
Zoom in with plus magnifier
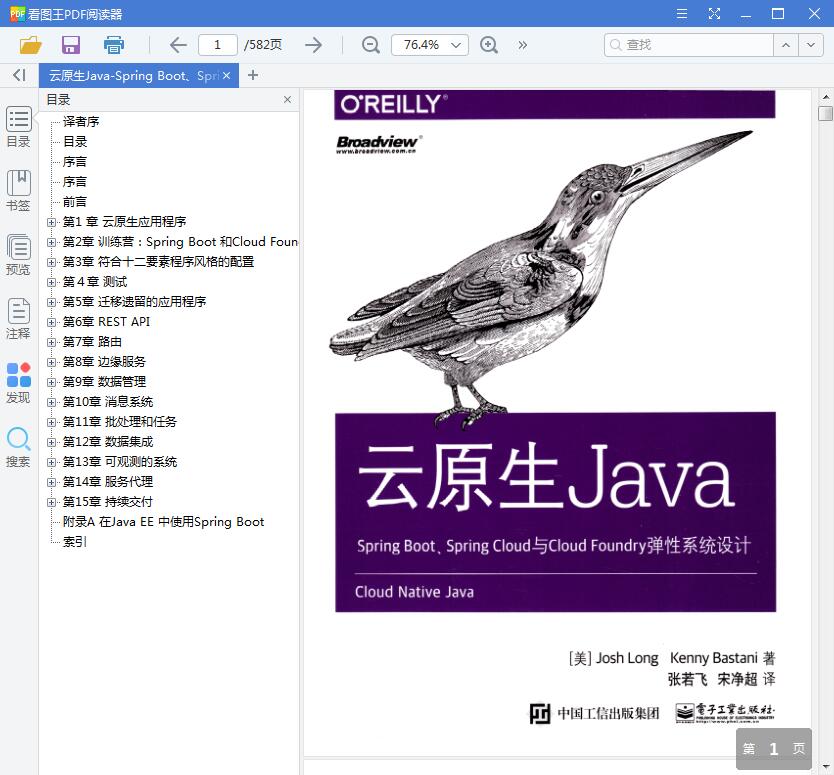(489, 45)
